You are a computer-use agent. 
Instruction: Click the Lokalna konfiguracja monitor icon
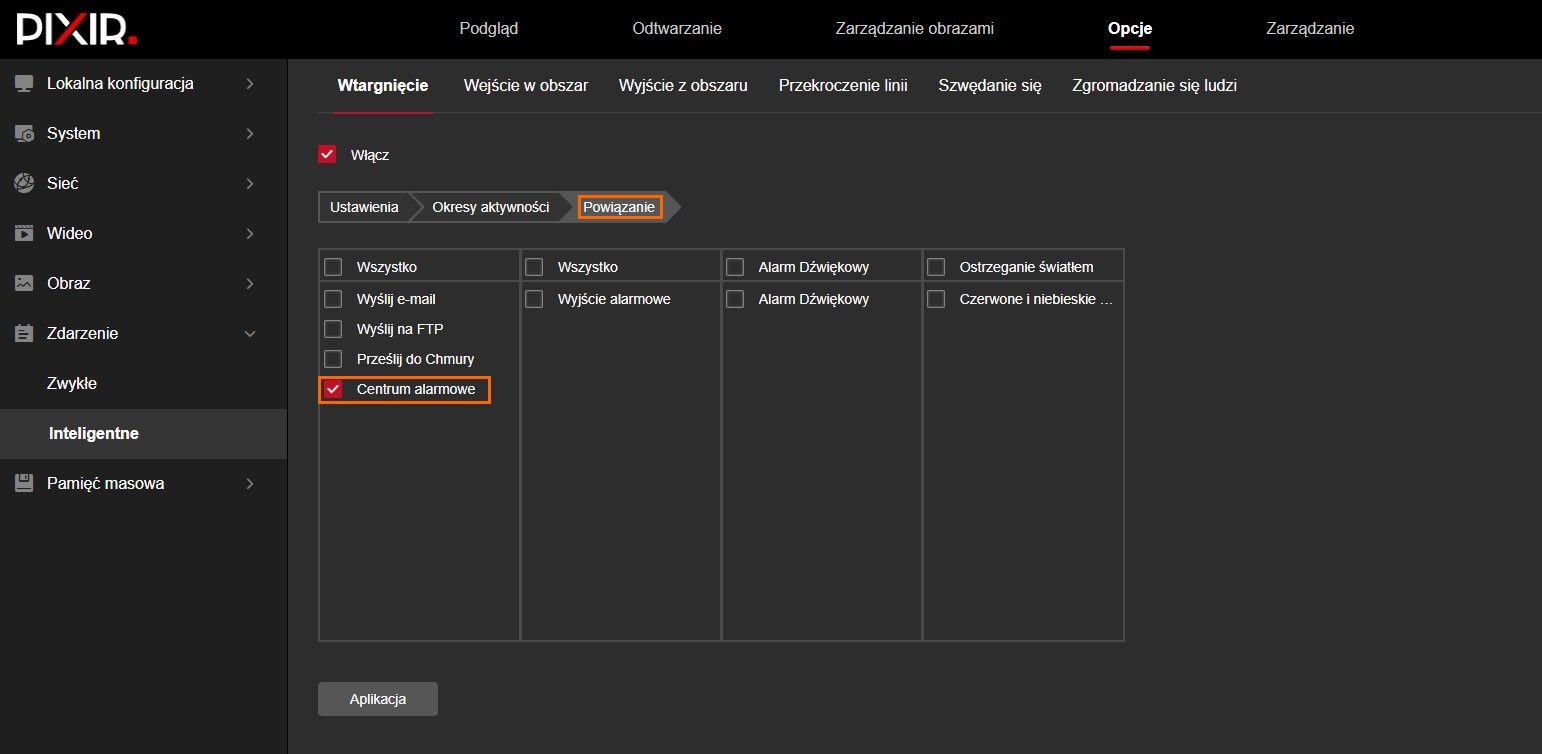pyautogui.click(x=24, y=84)
